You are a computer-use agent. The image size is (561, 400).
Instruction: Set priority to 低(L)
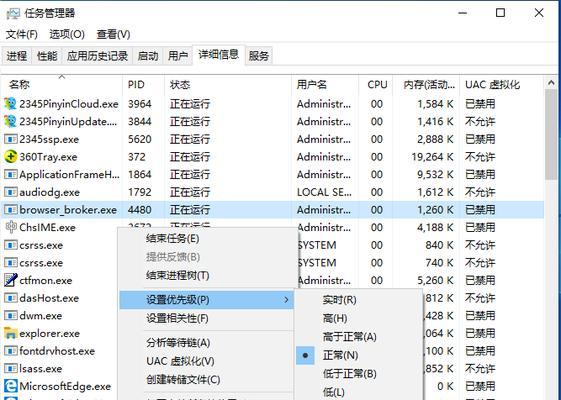(x=358, y=392)
